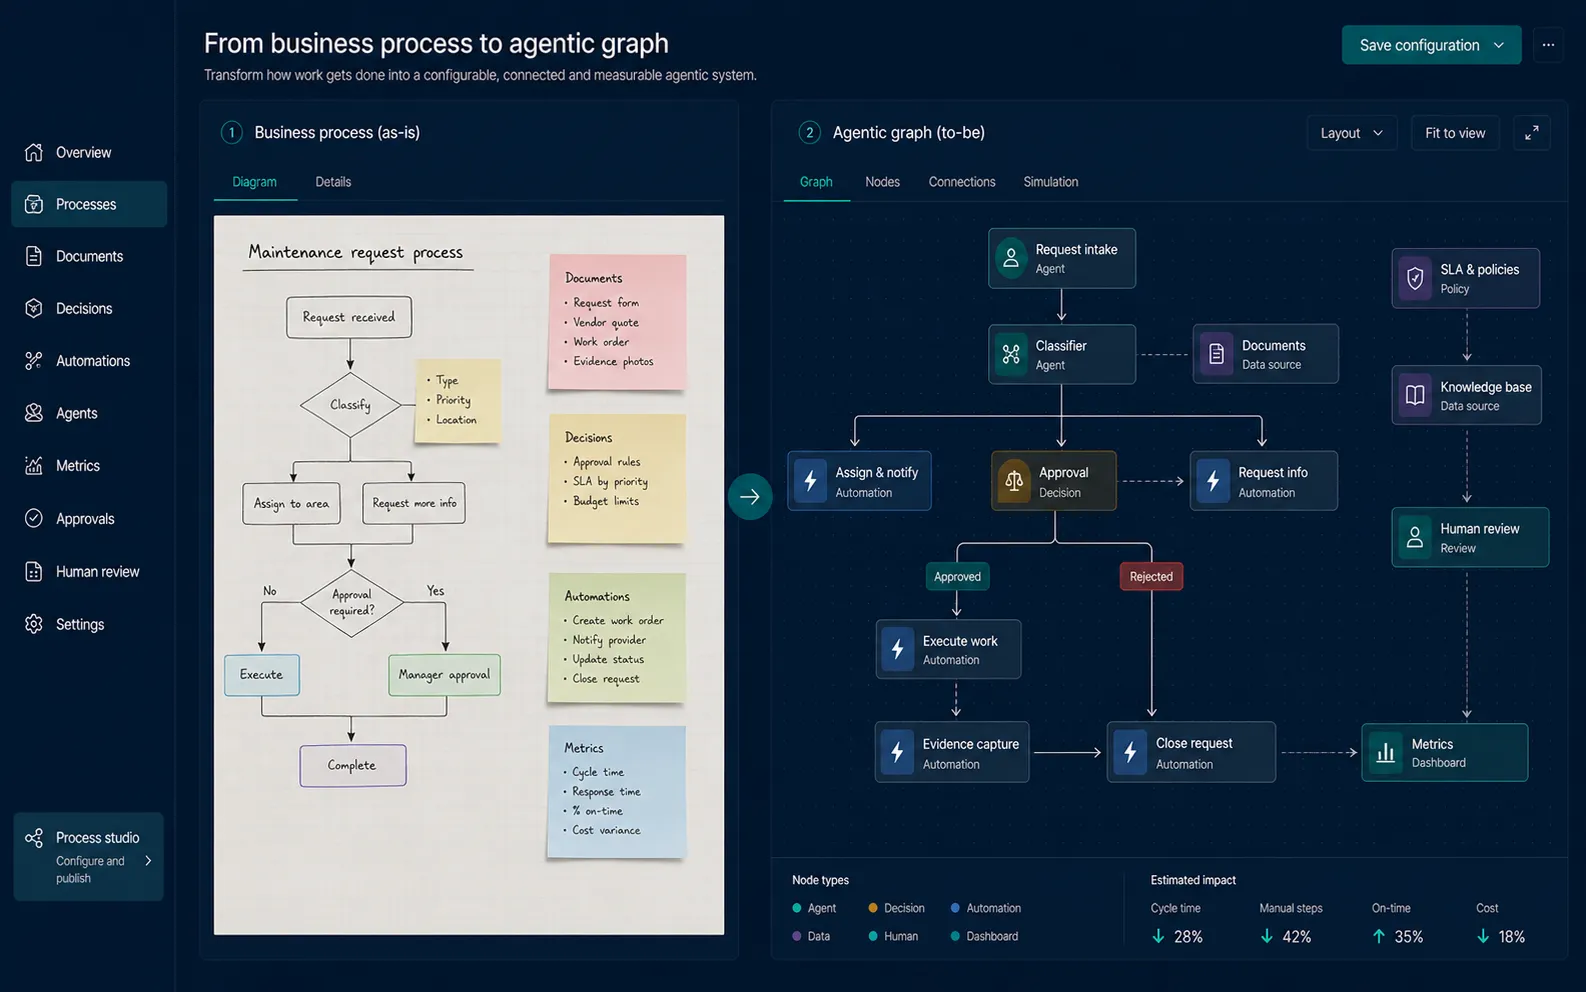1586x992 pixels.
Task: Click the Approvals checkmark icon
Action: (34, 518)
